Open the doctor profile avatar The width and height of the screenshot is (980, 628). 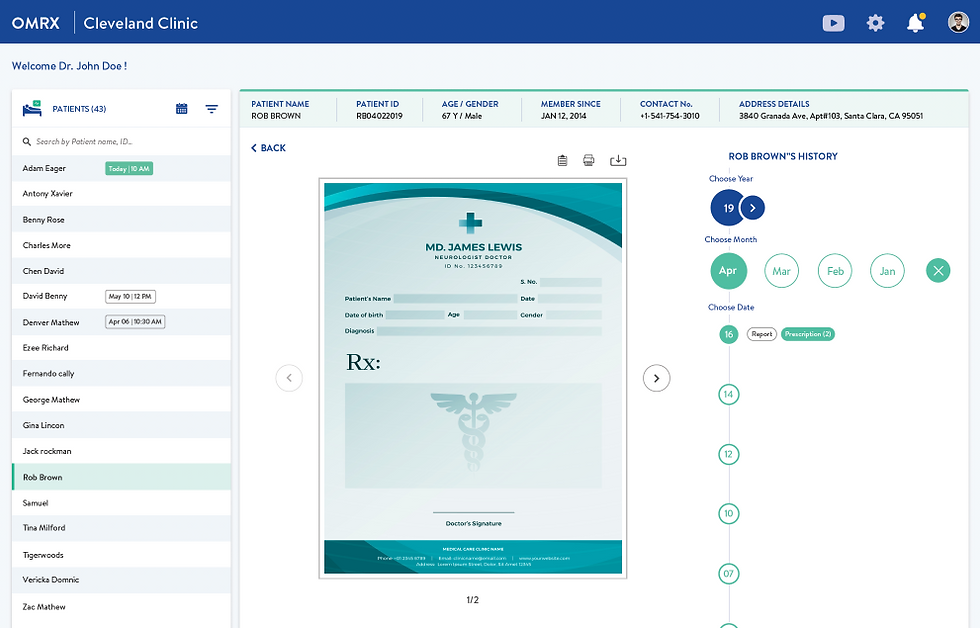(958, 22)
